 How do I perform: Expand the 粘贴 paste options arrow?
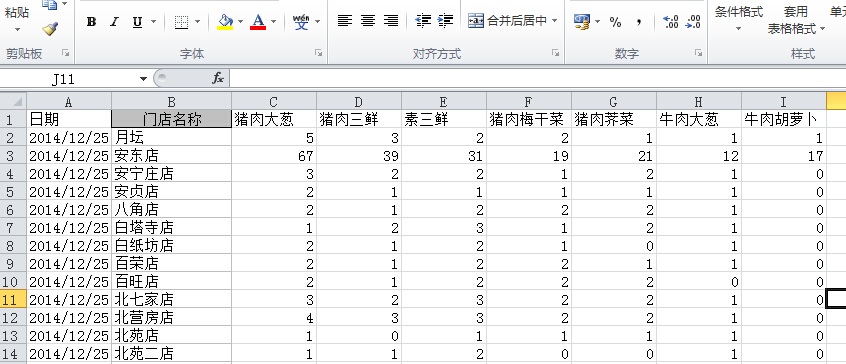(x=17, y=30)
